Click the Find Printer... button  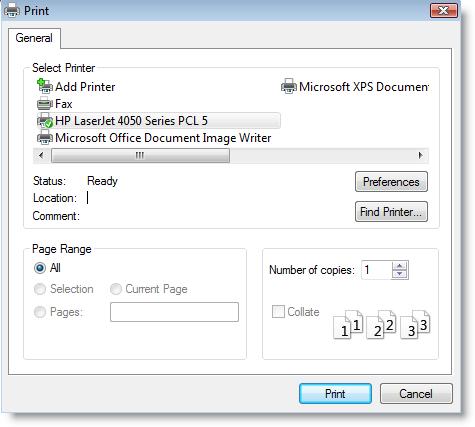391,212
